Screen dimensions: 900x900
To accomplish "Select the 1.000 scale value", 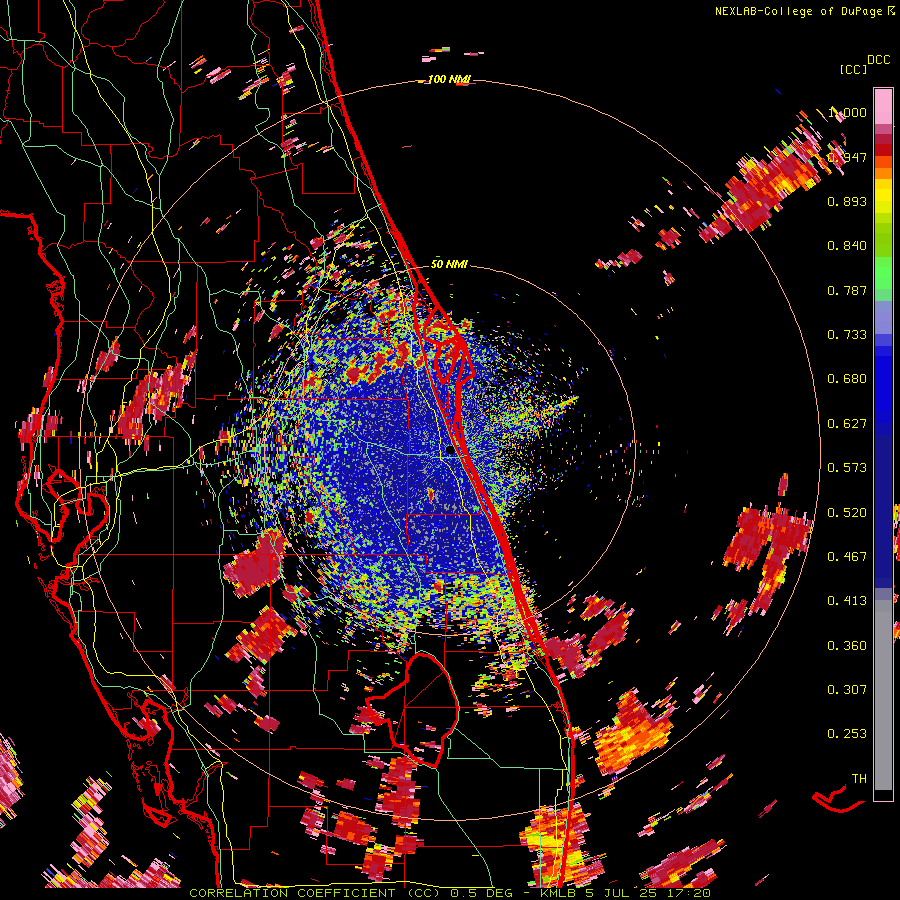I will [x=847, y=112].
